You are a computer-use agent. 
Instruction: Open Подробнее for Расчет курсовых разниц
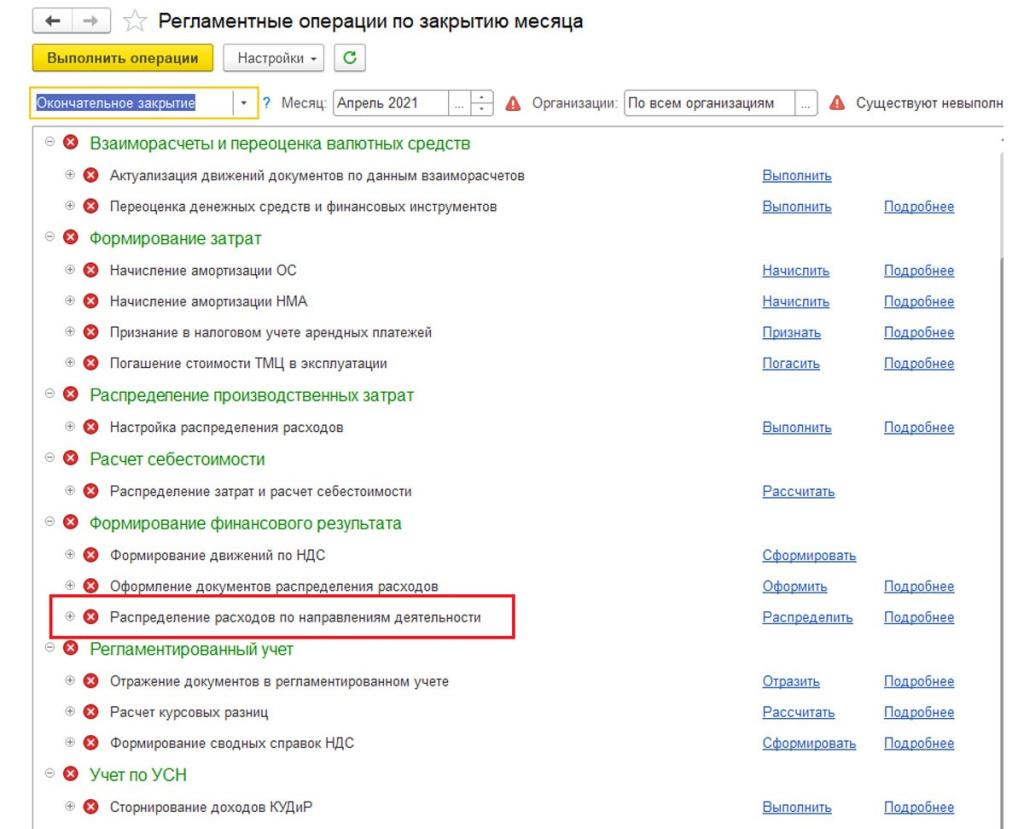coord(919,712)
